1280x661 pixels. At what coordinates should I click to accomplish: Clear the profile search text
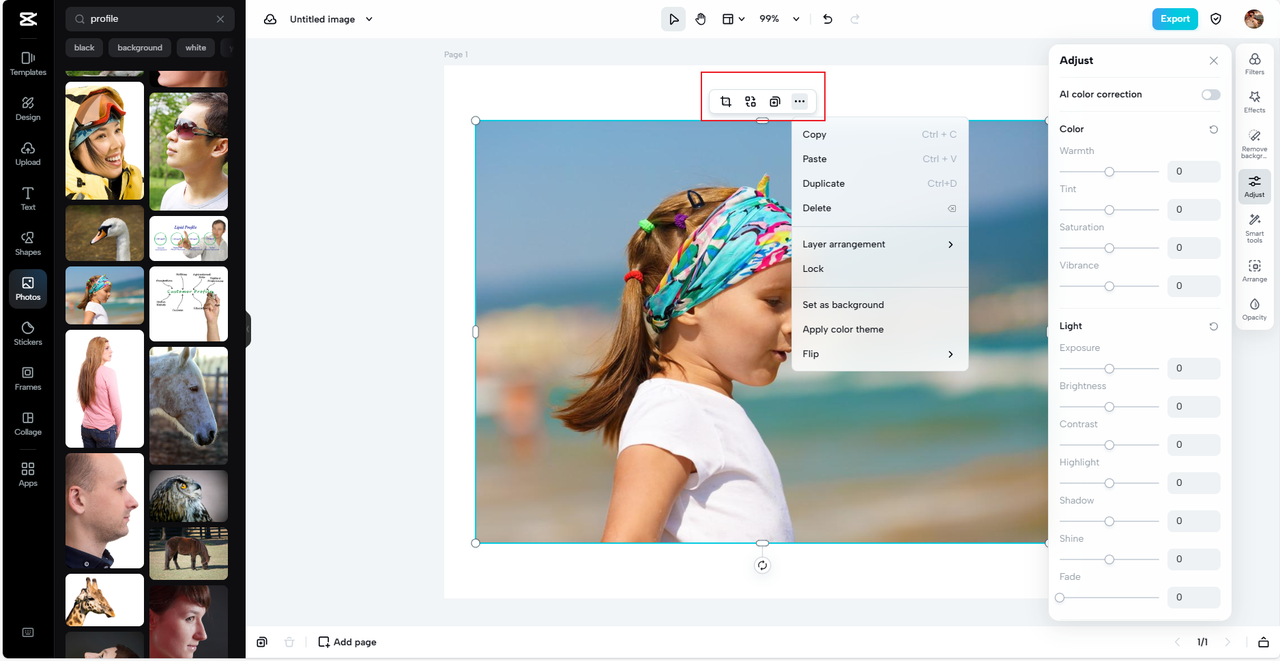[220, 19]
